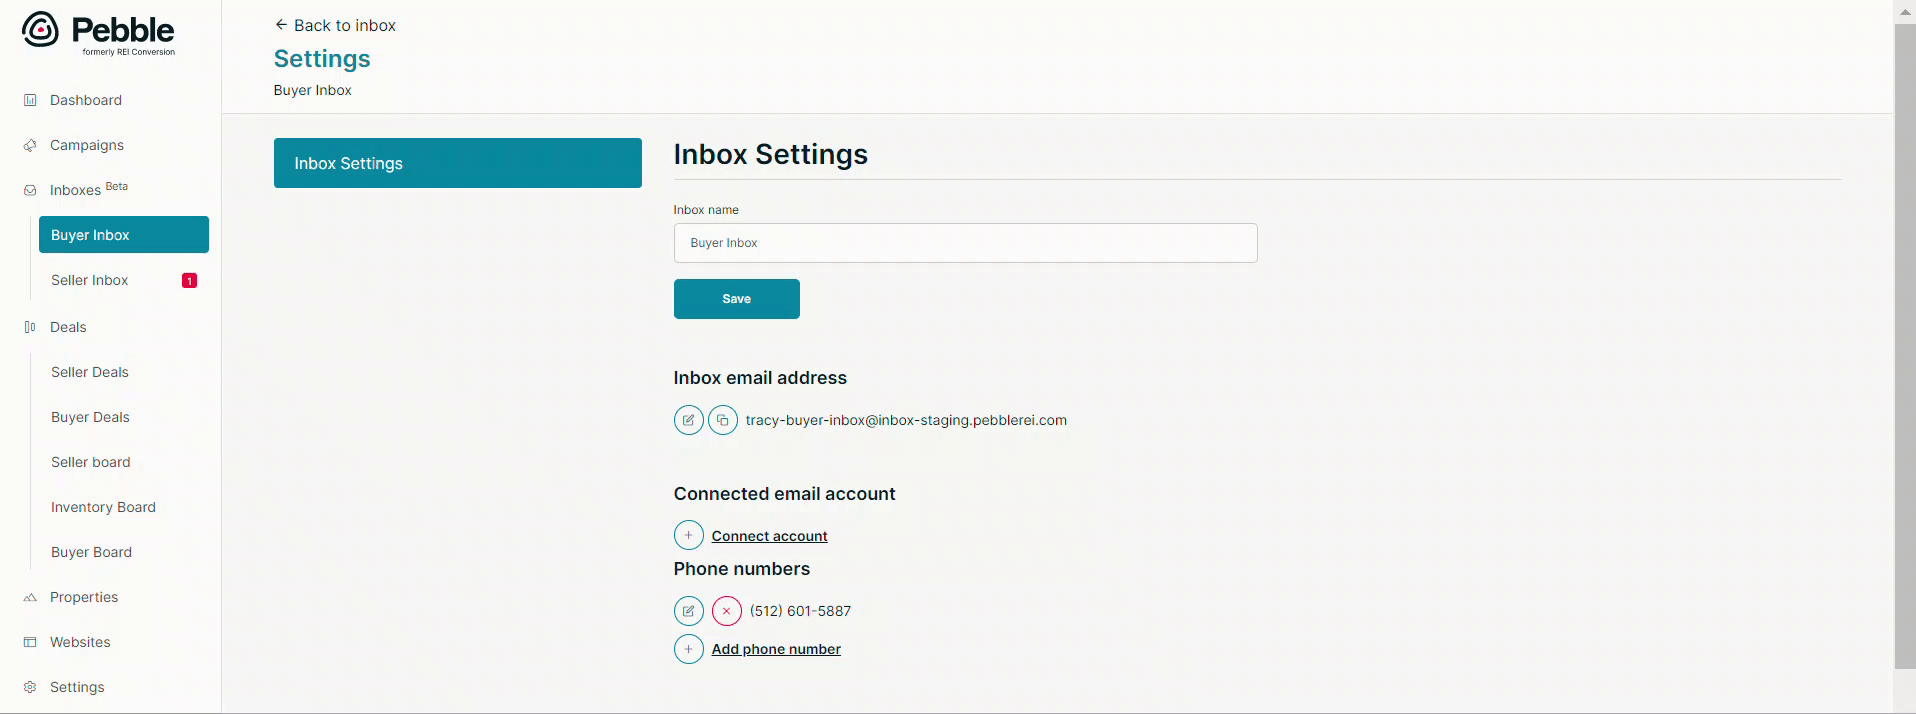Remove phone number (512) 601-5887
The image size is (1916, 714).
727,611
